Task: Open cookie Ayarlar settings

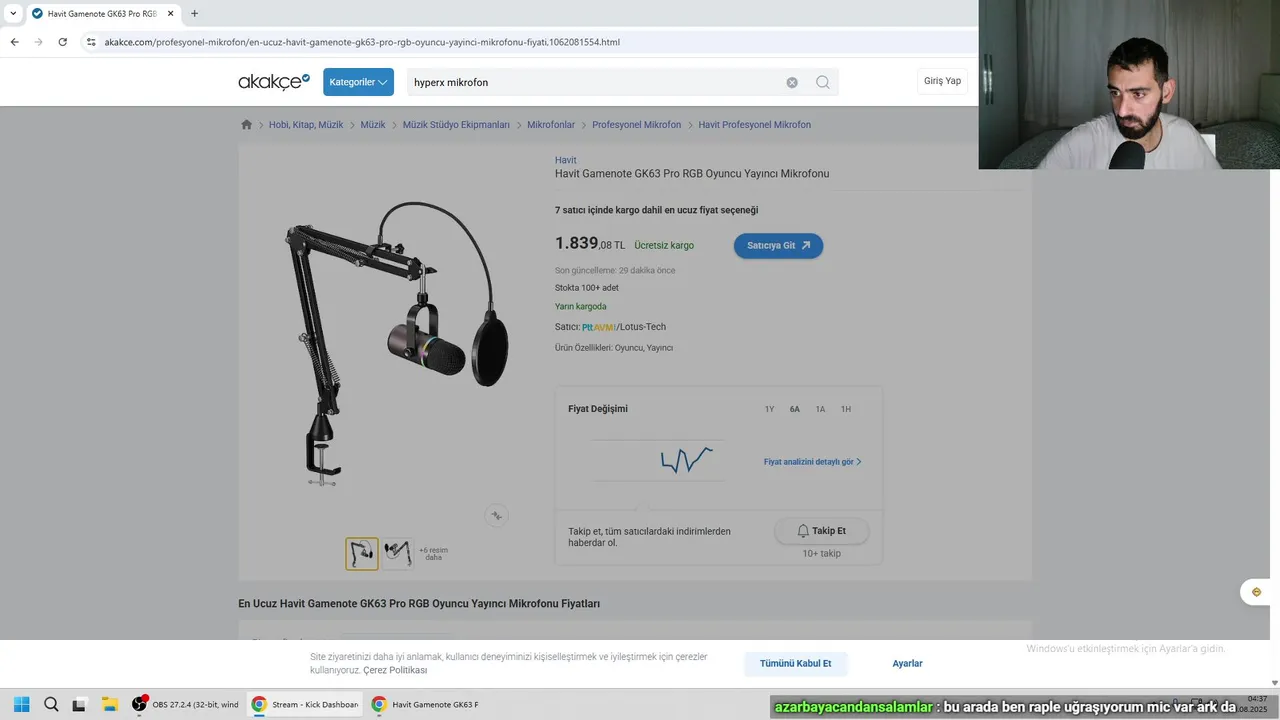Action: pos(908,664)
